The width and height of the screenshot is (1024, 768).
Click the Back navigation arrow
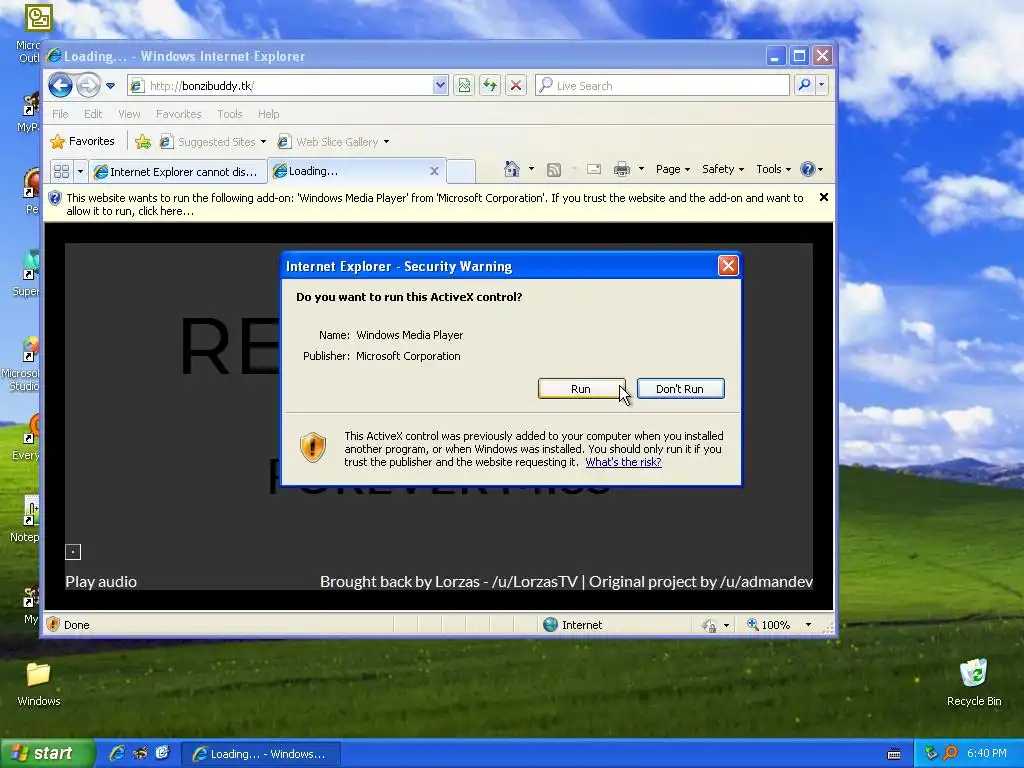click(60, 86)
